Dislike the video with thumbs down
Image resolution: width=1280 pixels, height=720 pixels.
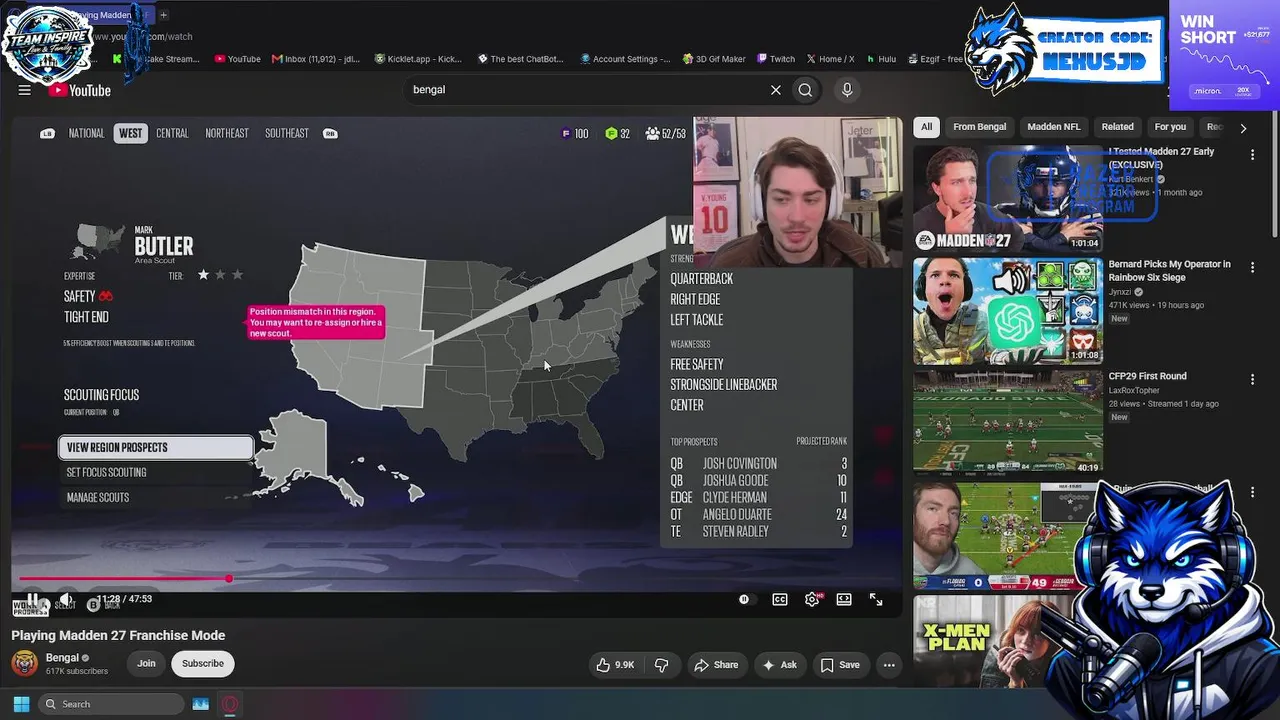(x=661, y=665)
